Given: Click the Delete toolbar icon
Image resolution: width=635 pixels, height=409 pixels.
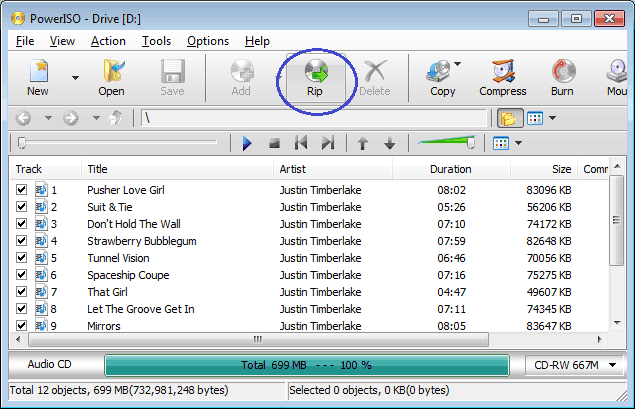Looking at the screenshot, I should point(375,78).
